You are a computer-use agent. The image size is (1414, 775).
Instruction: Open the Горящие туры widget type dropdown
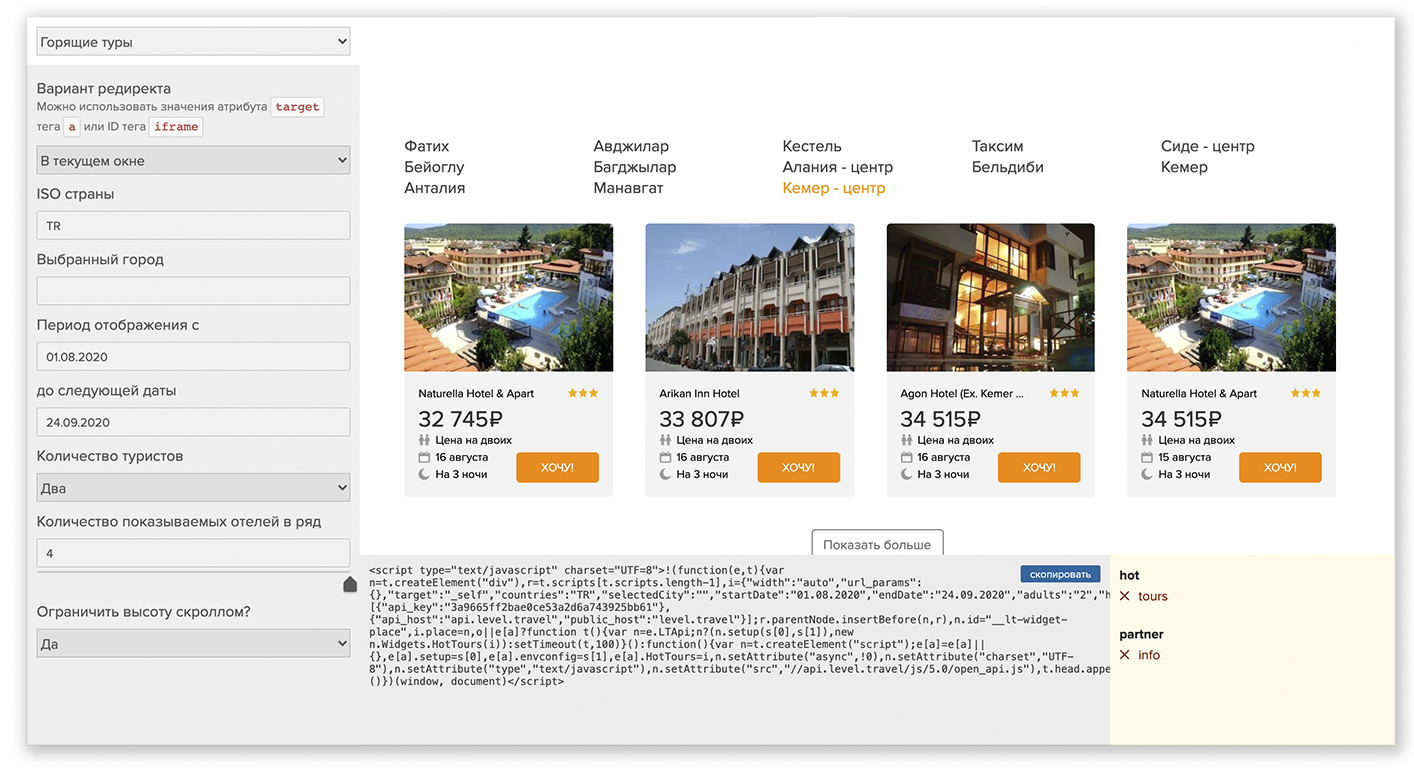193,42
